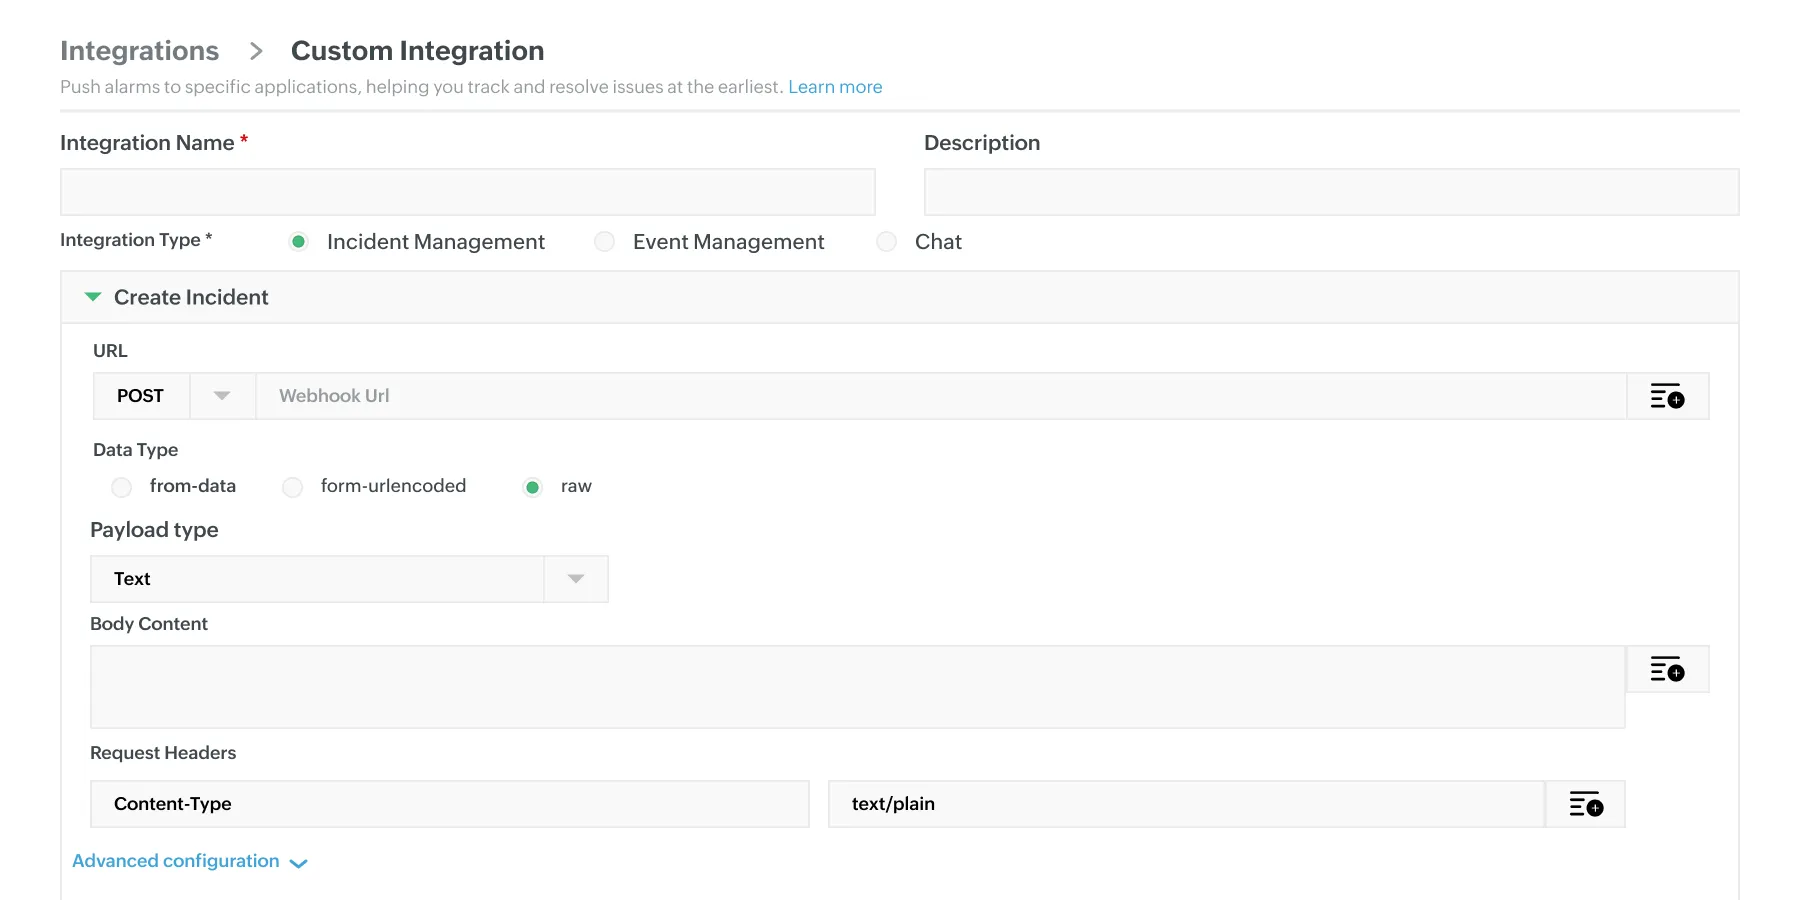Focus the Description input box
The width and height of the screenshot is (1800, 900).
point(1330,192)
